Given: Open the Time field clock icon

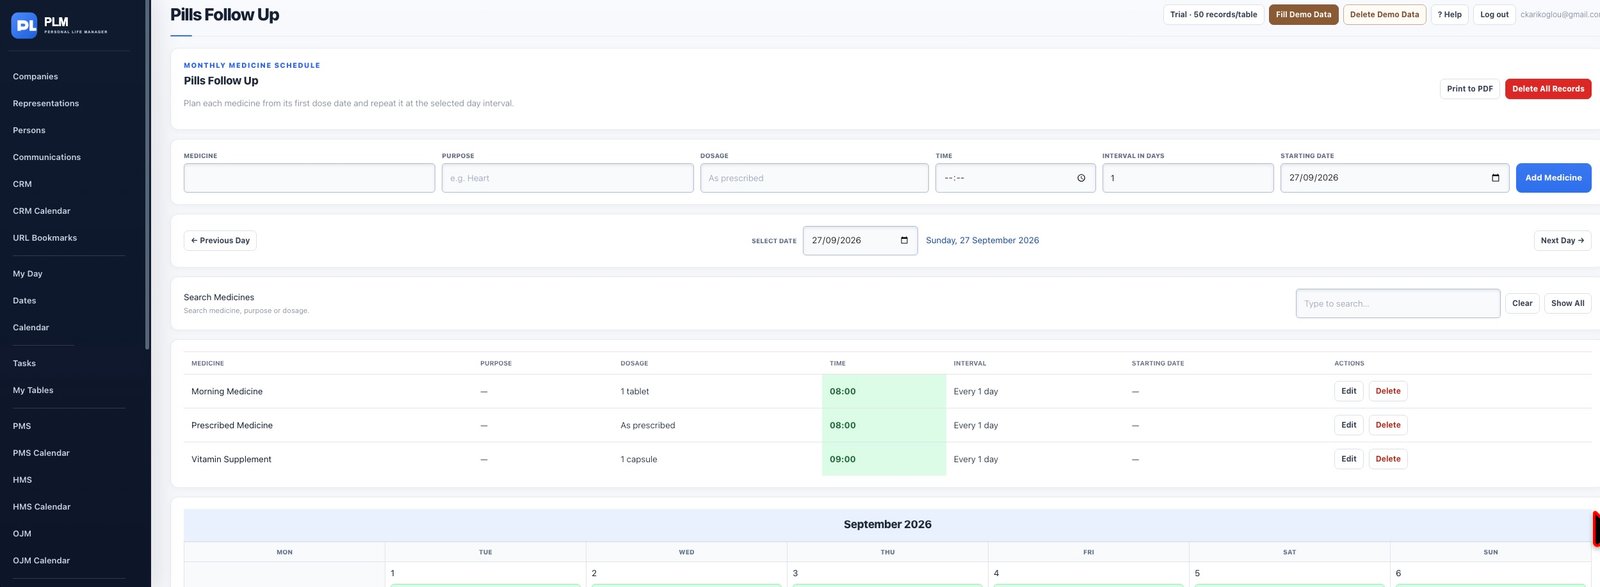Looking at the screenshot, I should click(1081, 178).
